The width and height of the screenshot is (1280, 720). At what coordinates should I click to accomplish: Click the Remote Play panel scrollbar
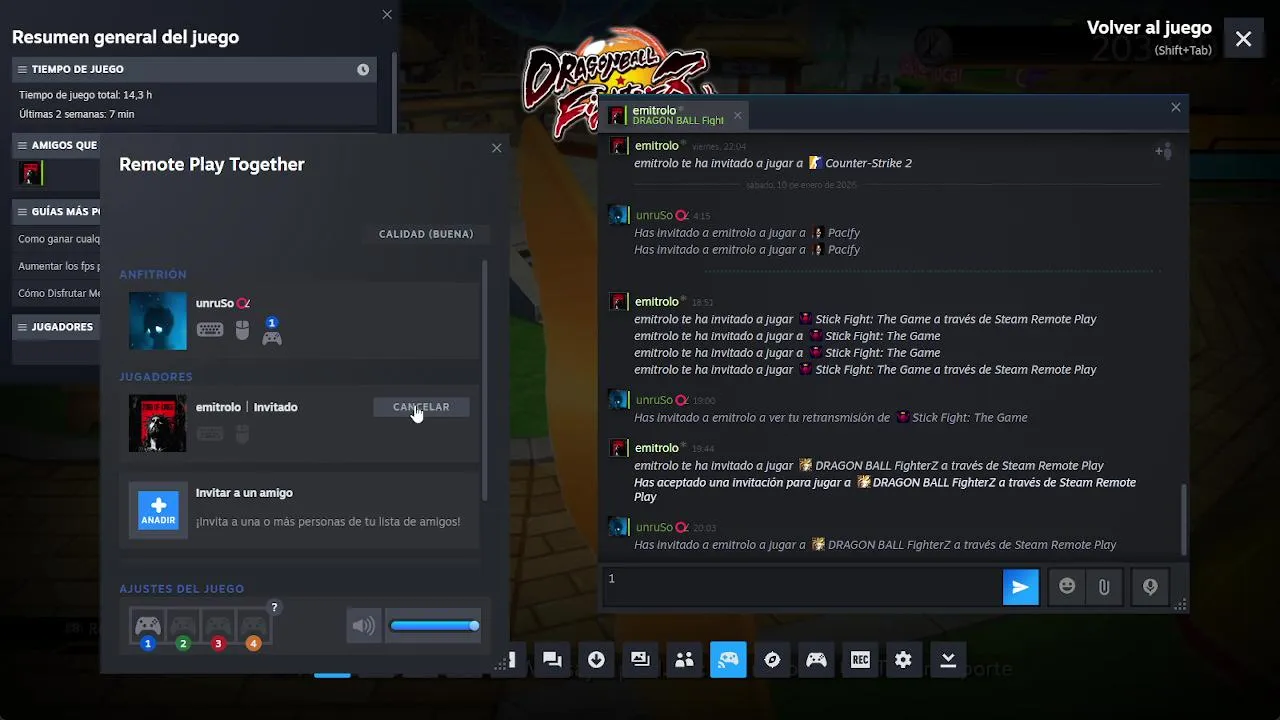click(485, 380)
